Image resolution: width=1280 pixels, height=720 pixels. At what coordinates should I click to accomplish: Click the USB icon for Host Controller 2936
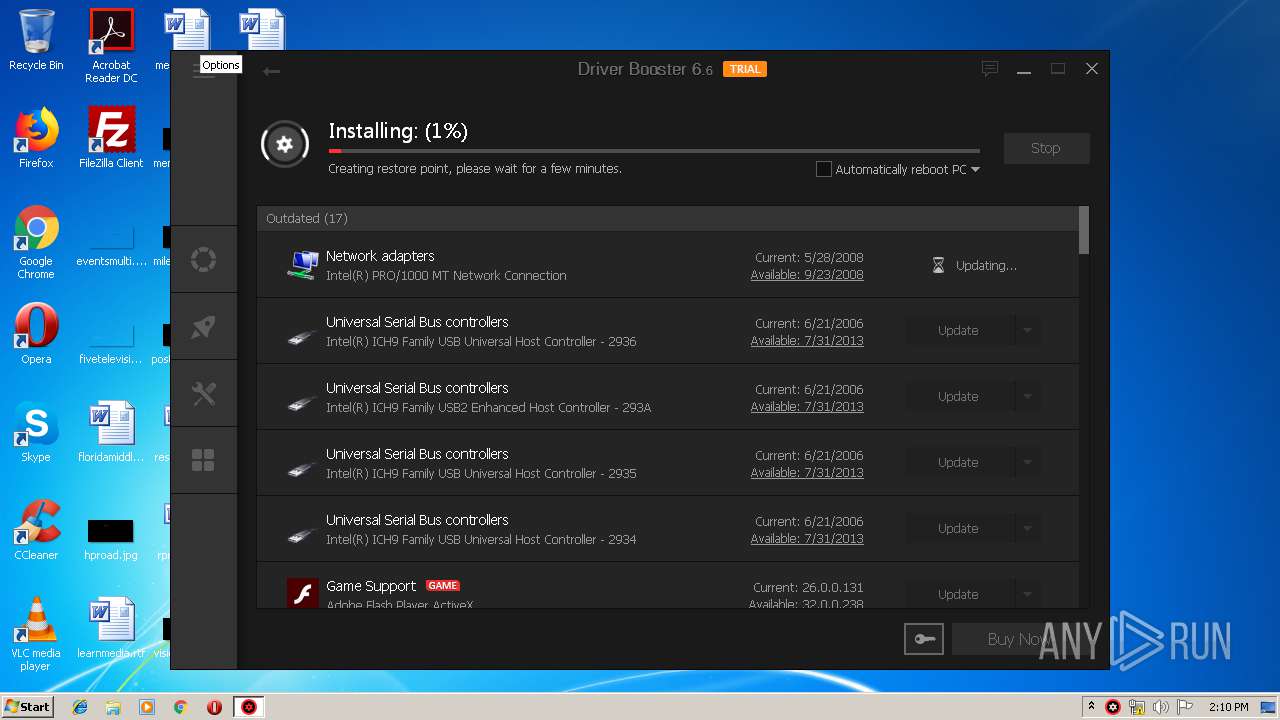pyautogui.click(x=303, y=336)
